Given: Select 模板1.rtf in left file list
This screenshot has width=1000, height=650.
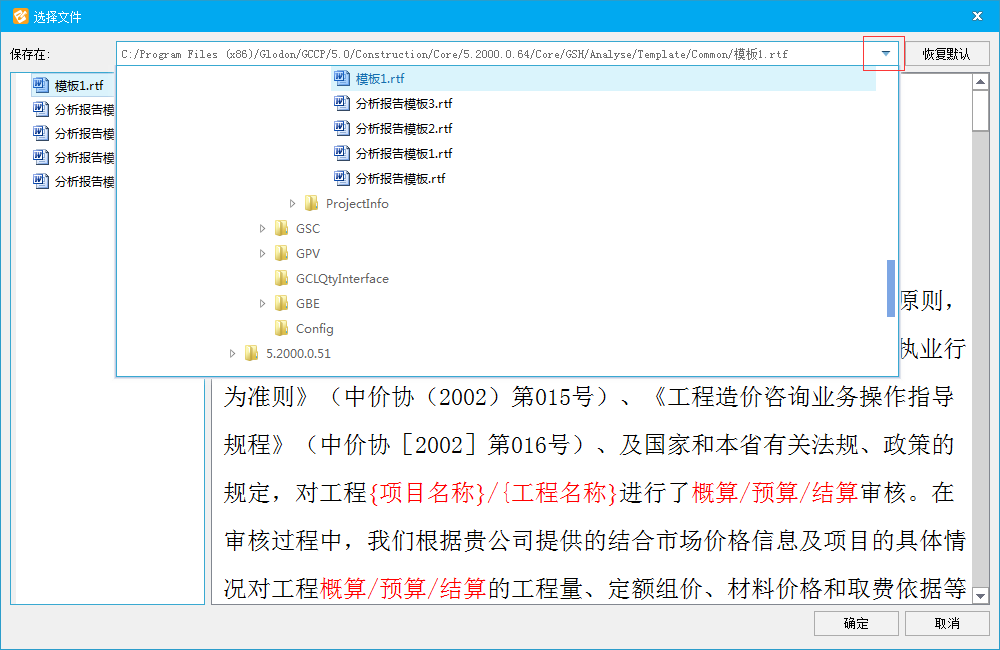Looking at the screenshot, I should (x=78, y=86).
